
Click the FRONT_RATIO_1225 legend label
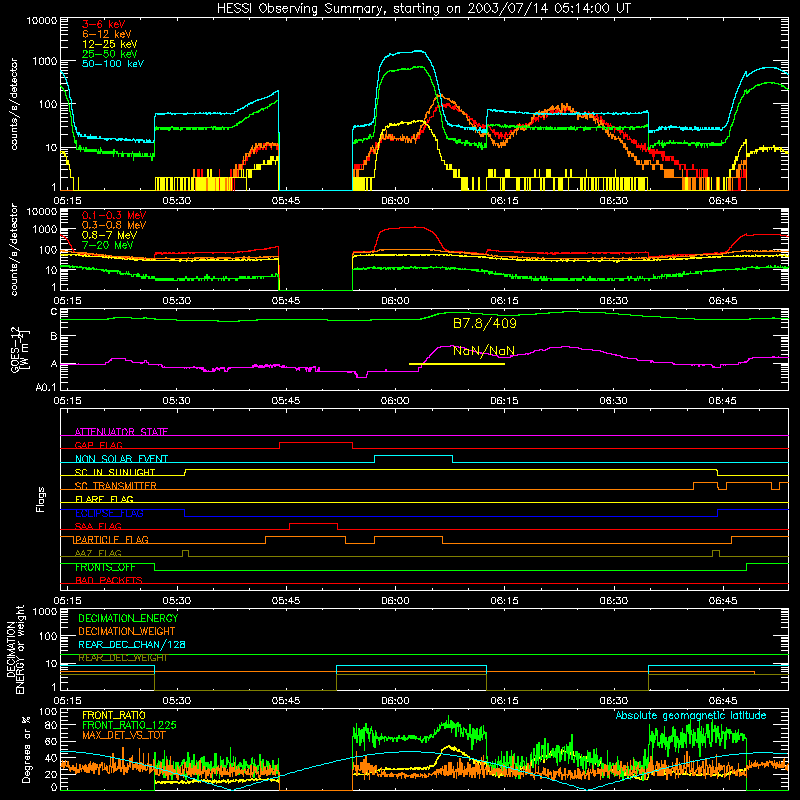129,725
